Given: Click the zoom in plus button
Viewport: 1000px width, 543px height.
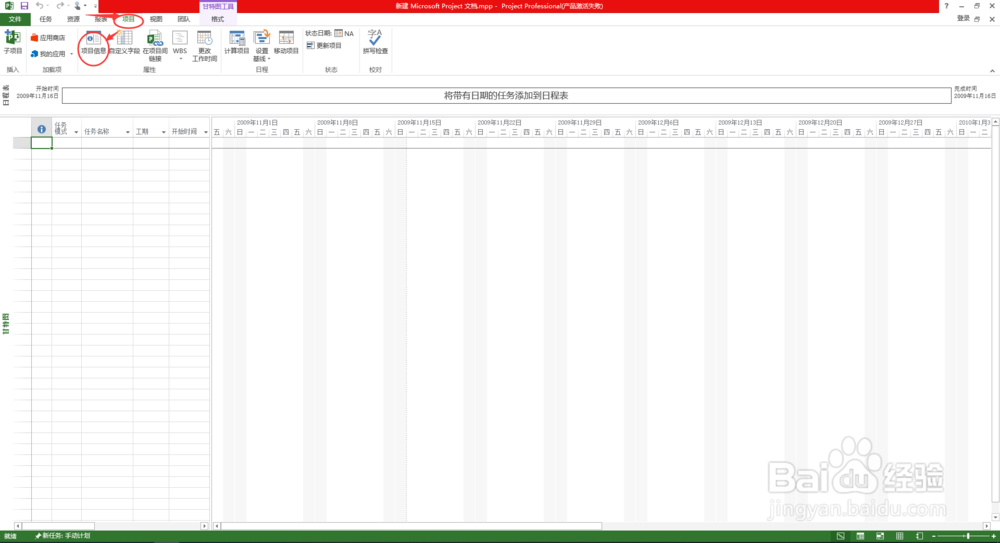Looking at the screenshot, I should click(x=994, y=536).
